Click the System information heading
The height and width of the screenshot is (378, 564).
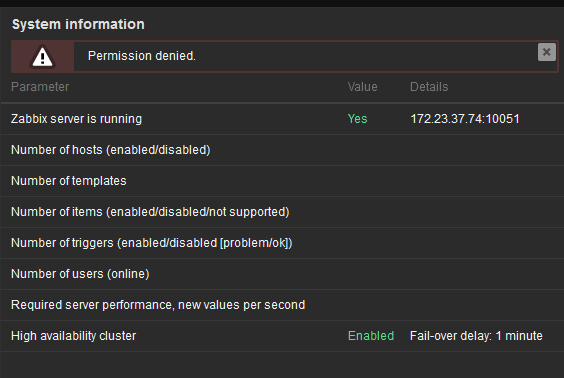pos(78,24)
